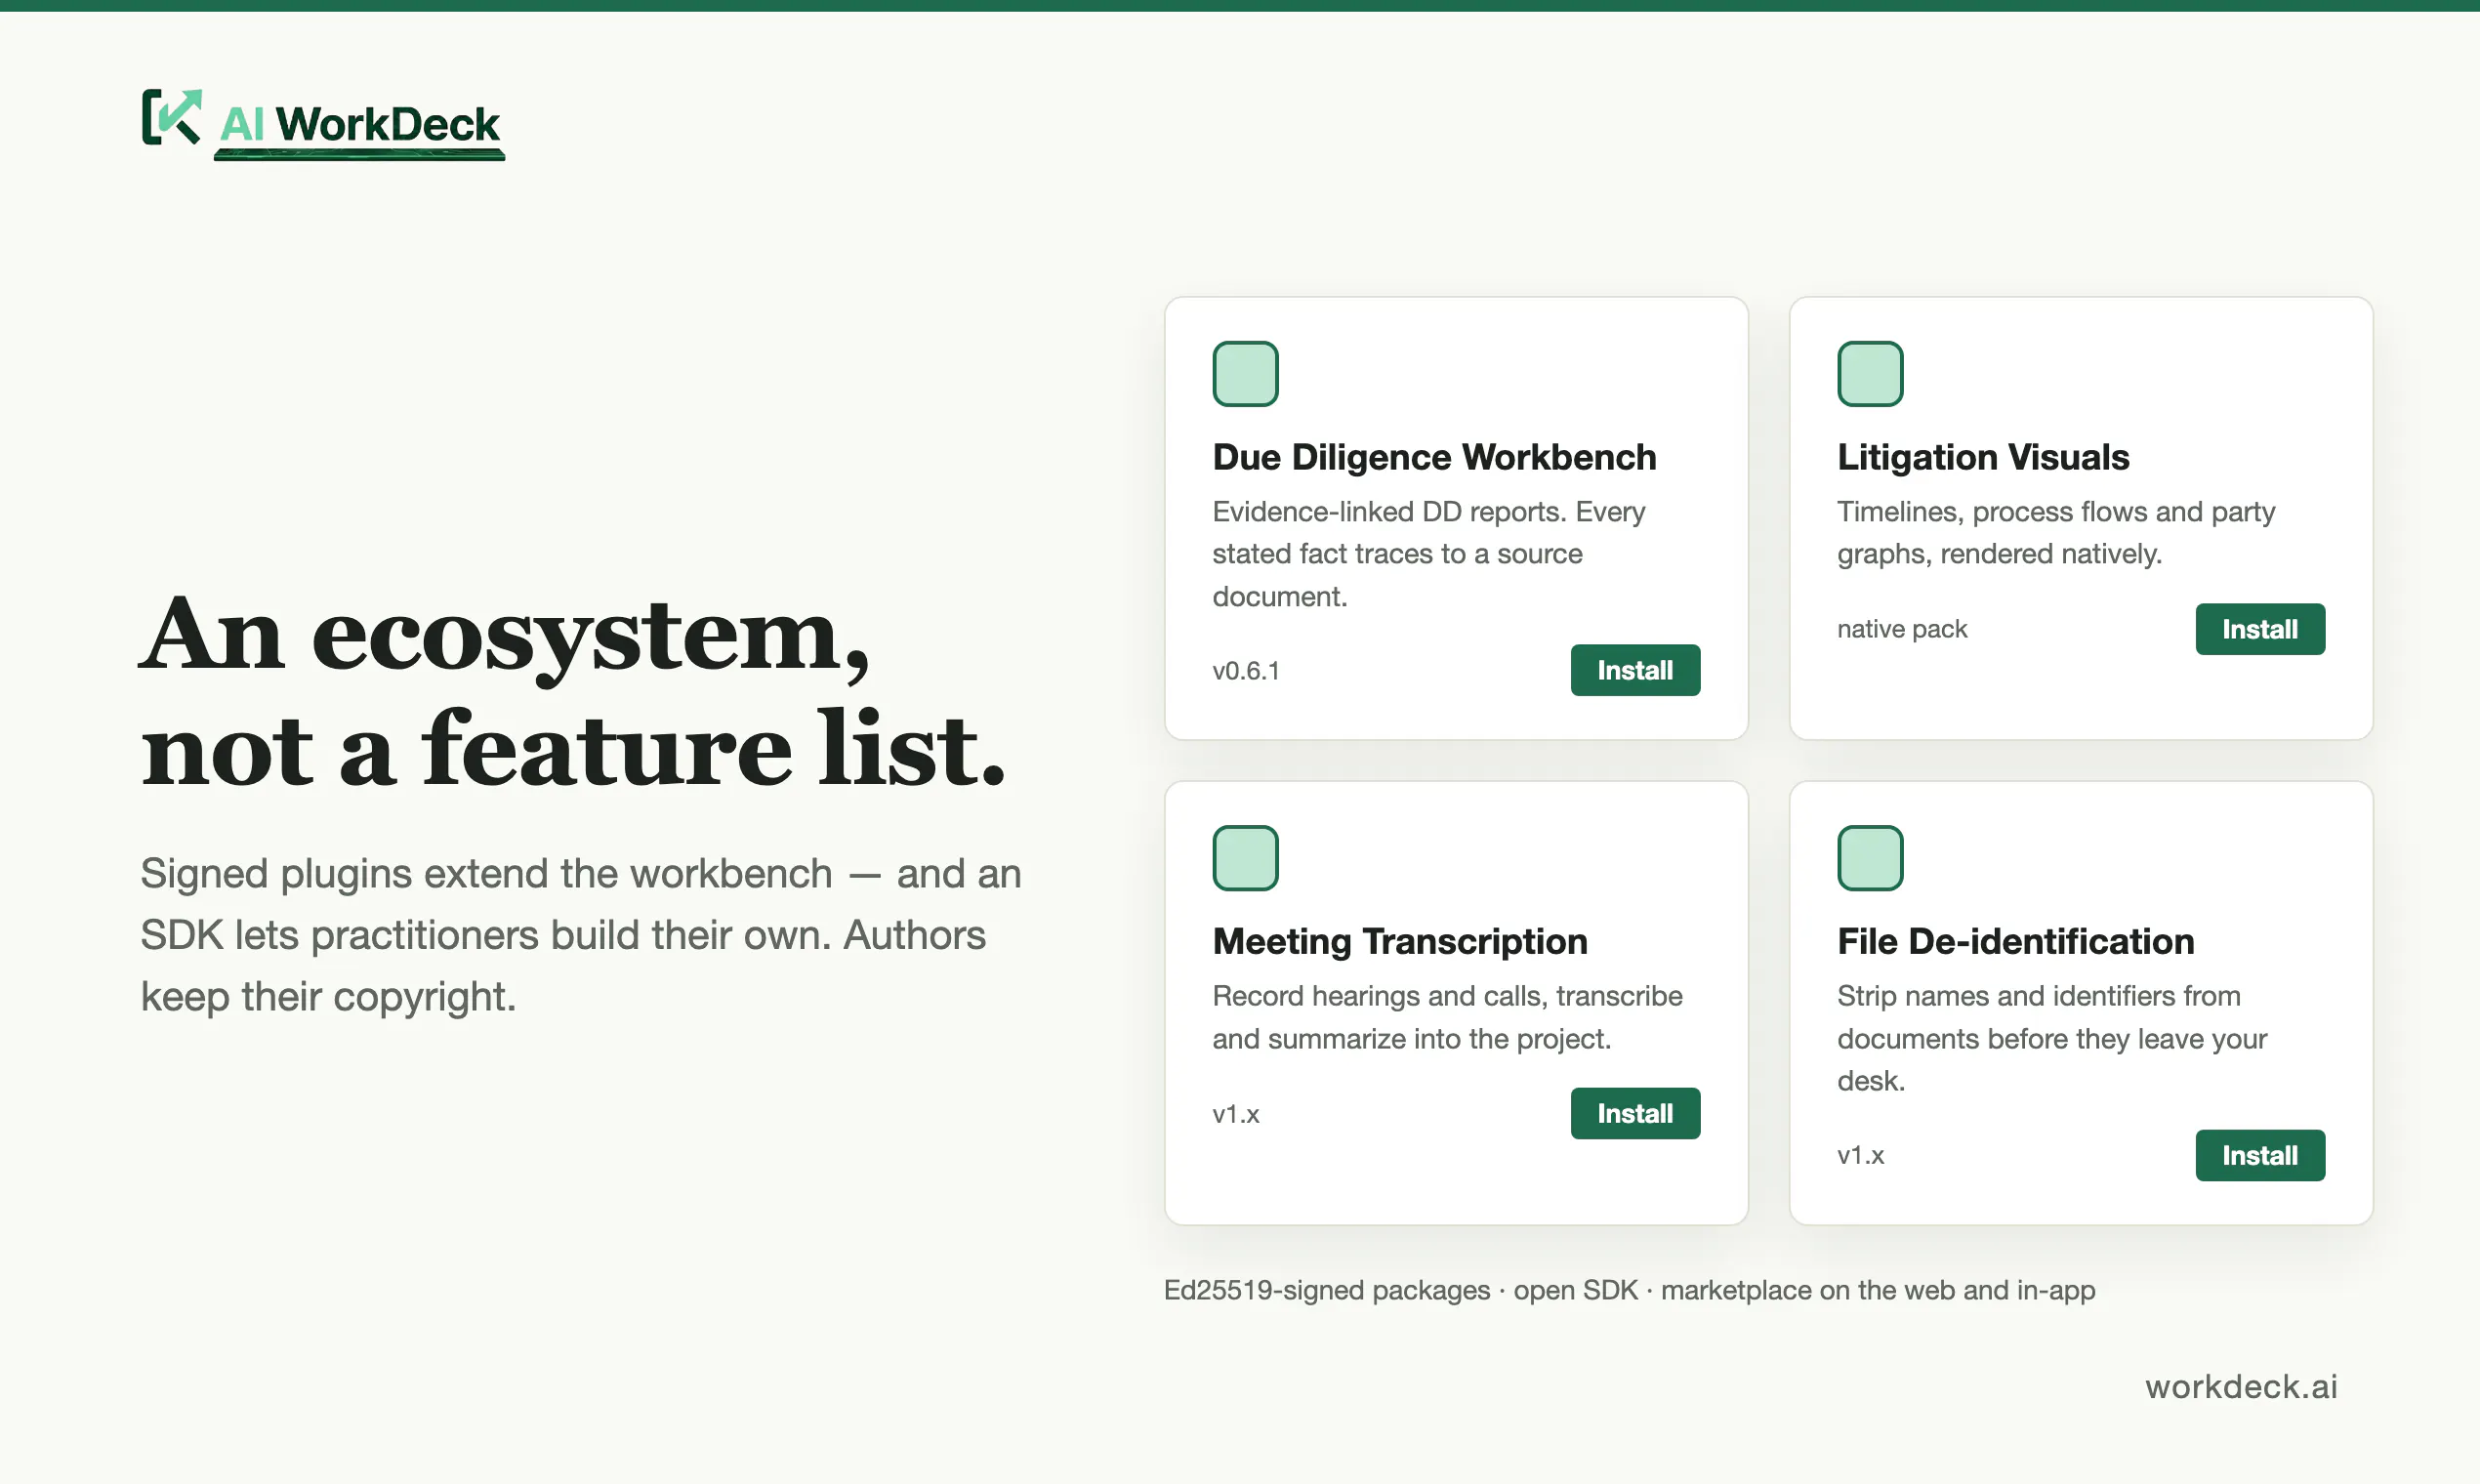Click the Due Diligence Workbench plugin icon
This screenshot has height=1484, width=2480.
pyautogui.click(x=1245, y=374)
